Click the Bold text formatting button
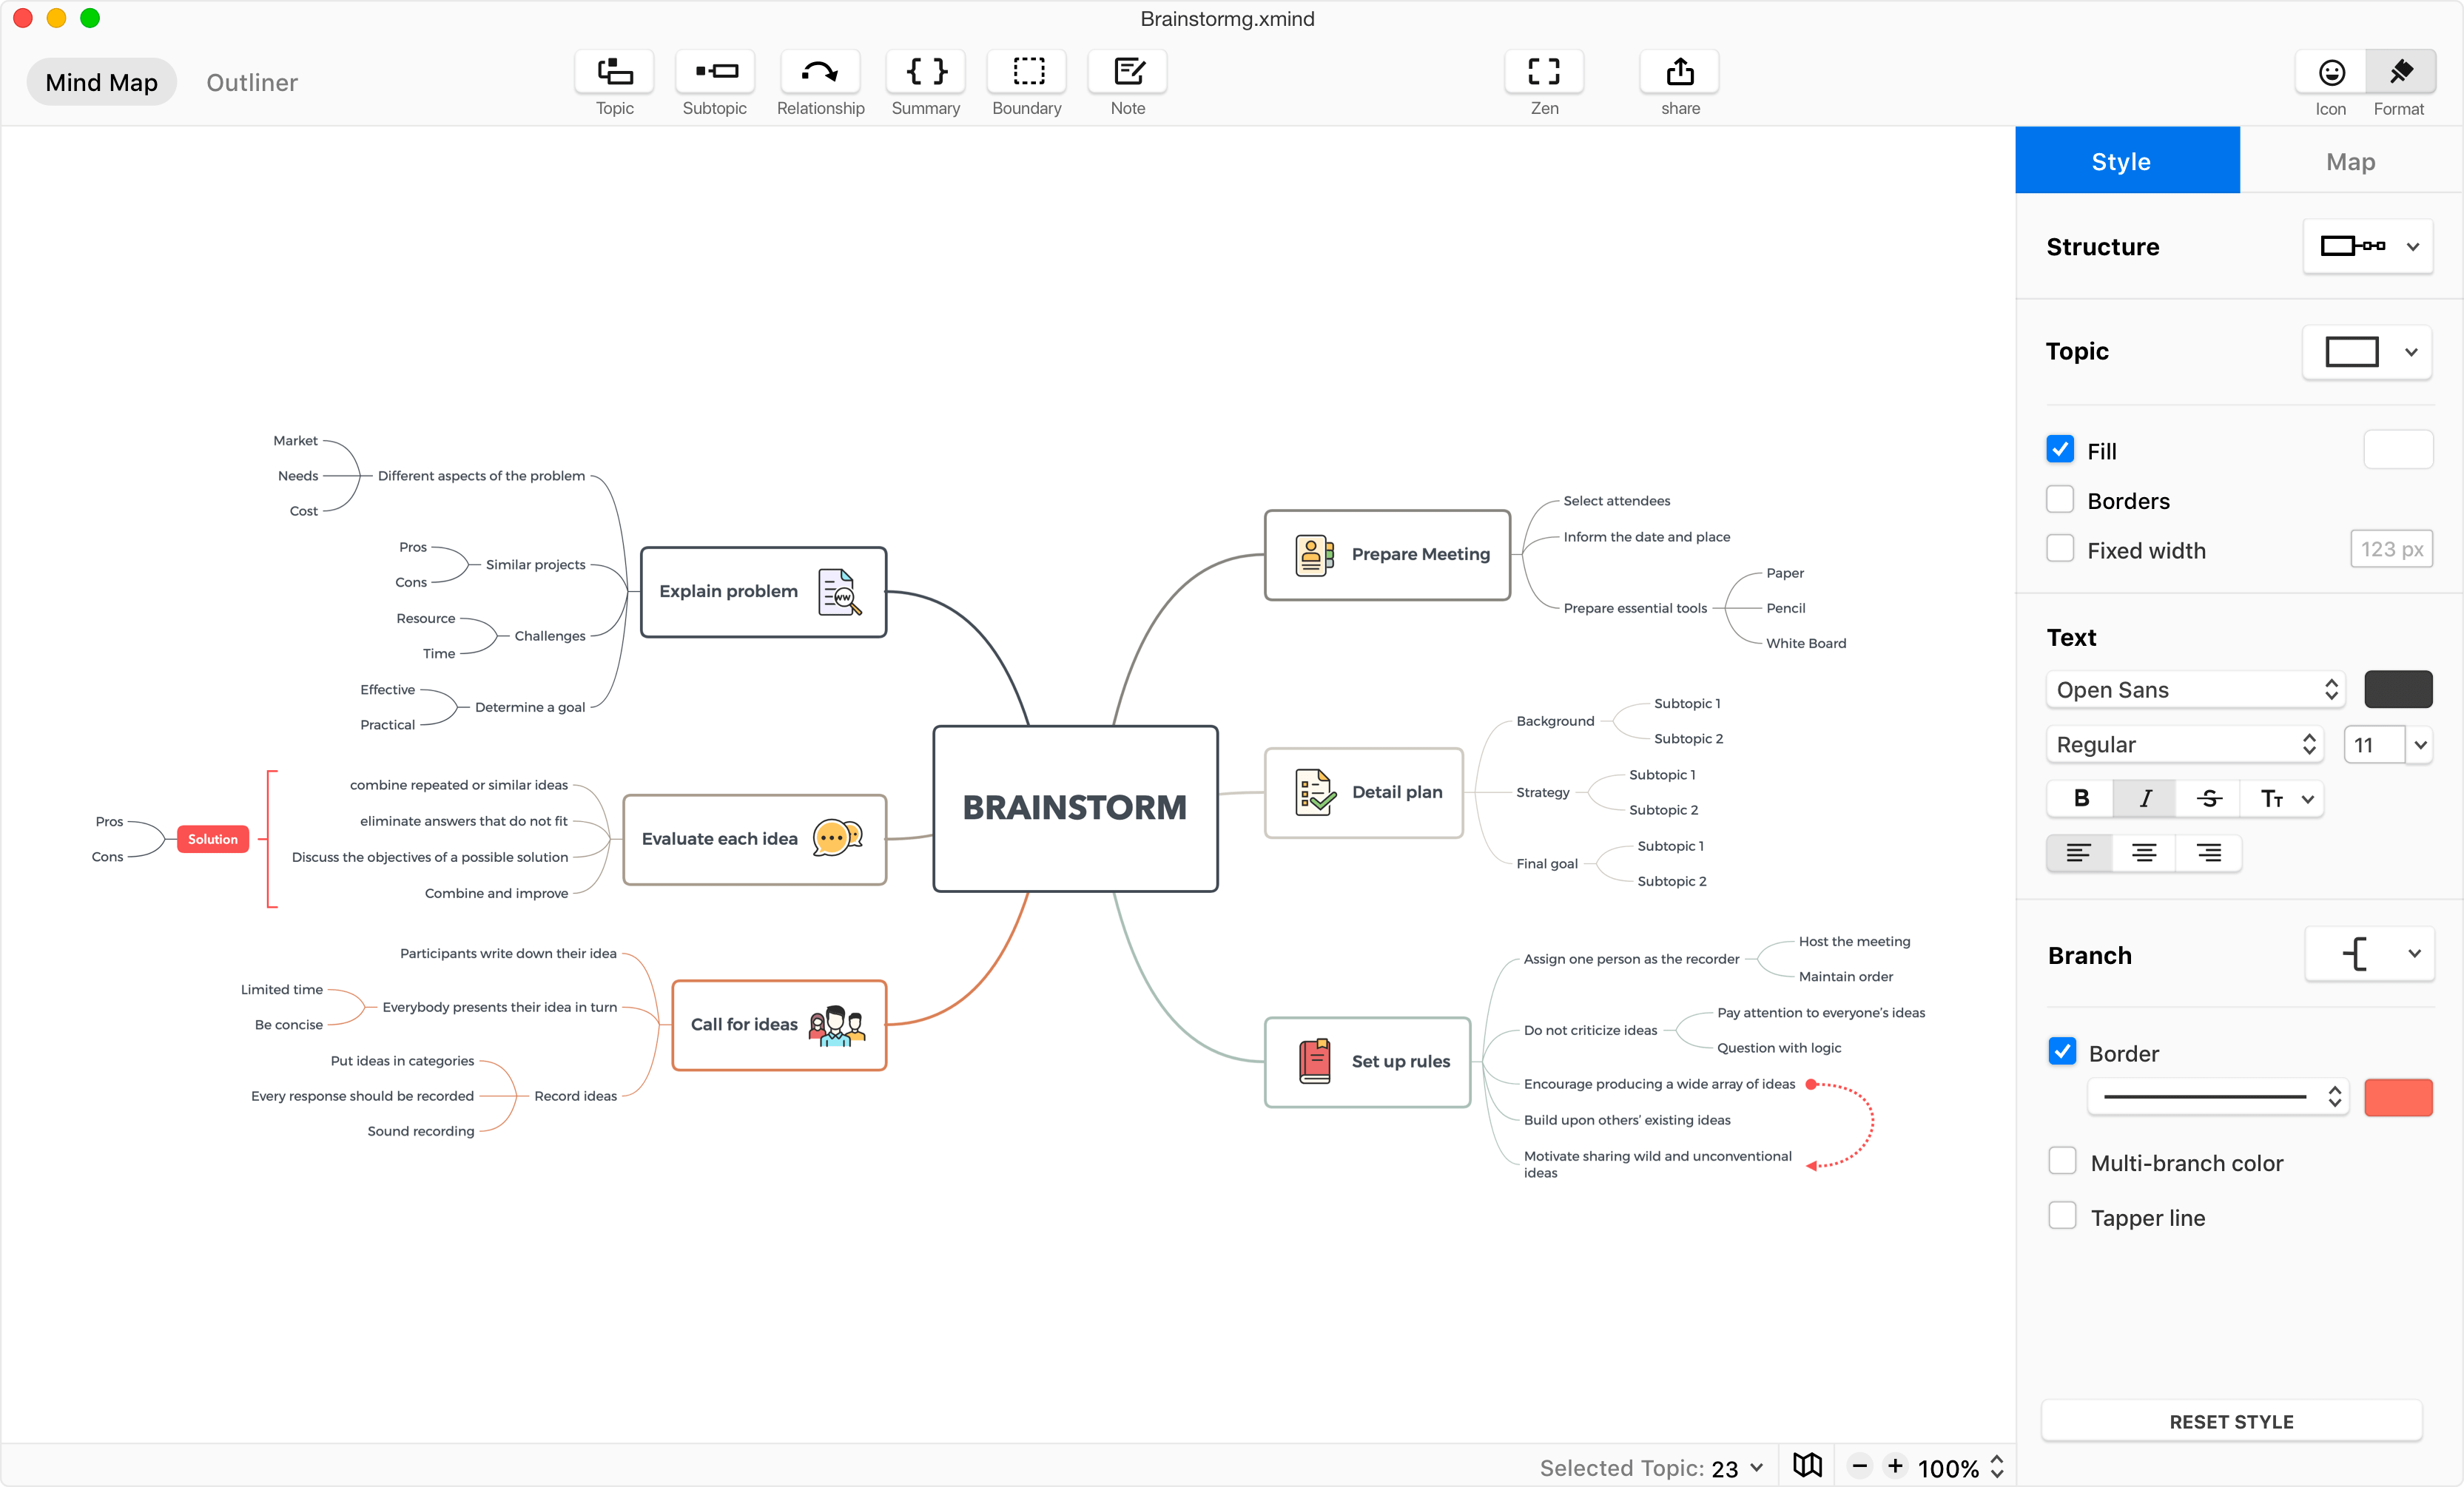 (x=2082, y=799)
